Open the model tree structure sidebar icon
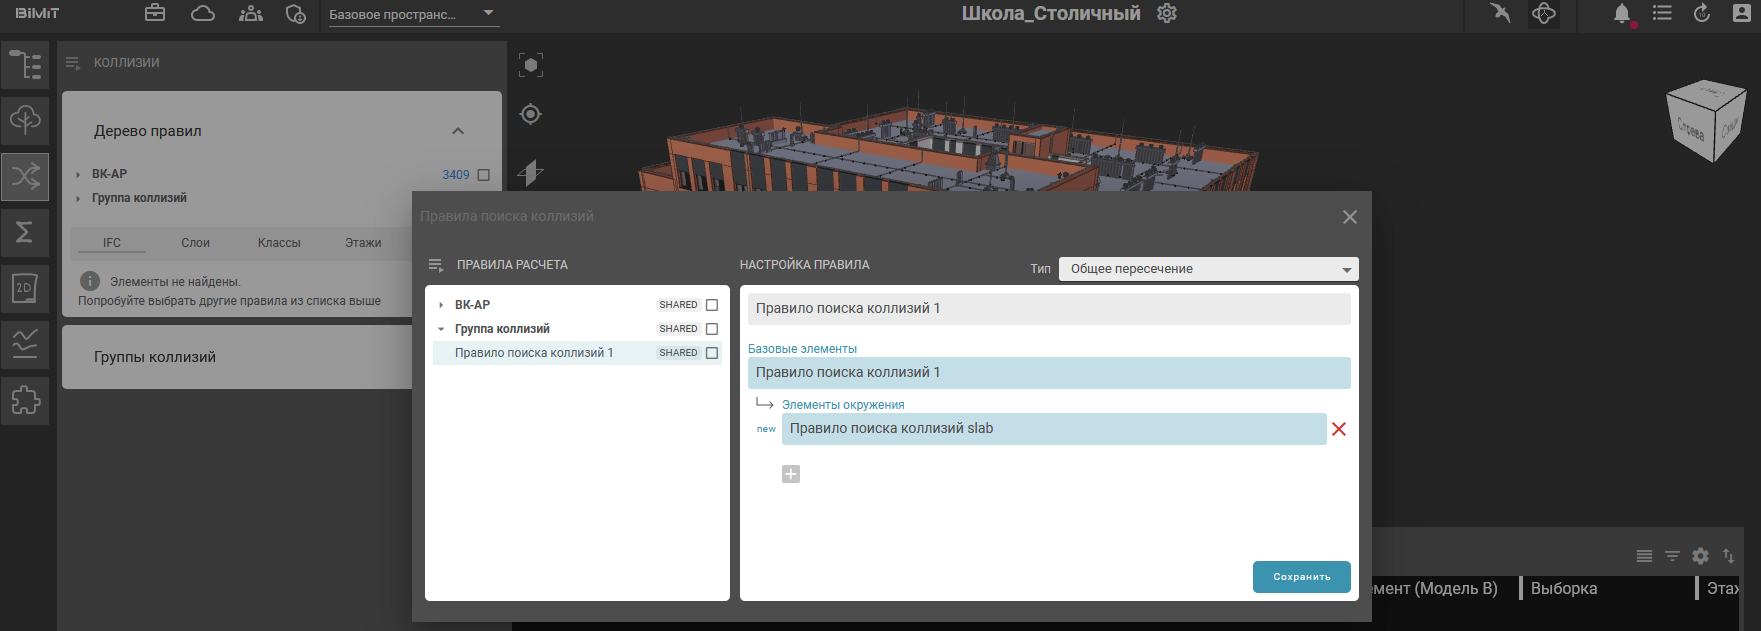1761x631 pixels. point(25,66)
